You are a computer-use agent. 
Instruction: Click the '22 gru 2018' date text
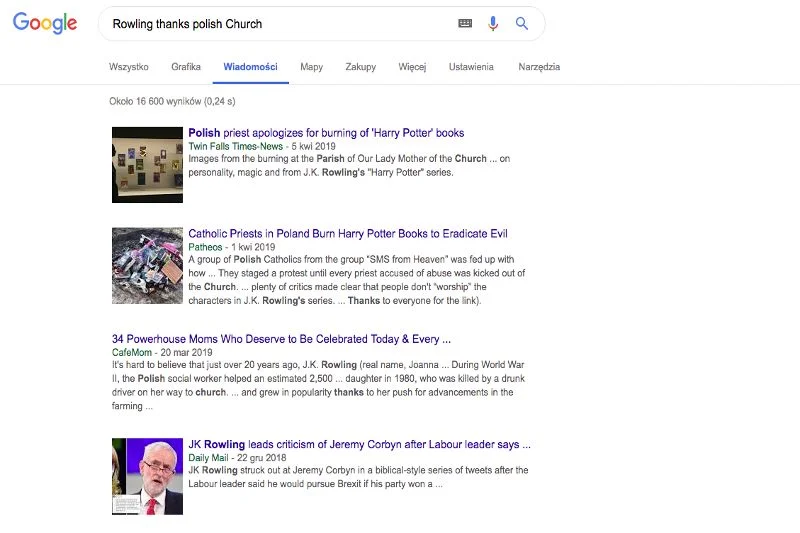261,458
